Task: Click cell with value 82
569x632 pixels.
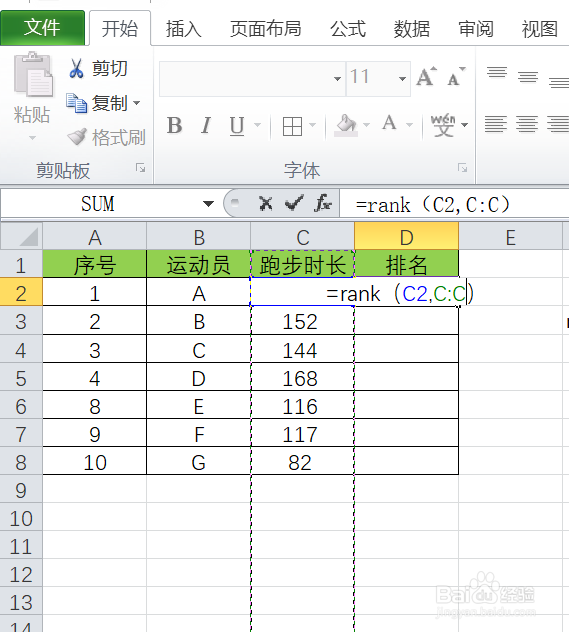Action: click(303, 461)
